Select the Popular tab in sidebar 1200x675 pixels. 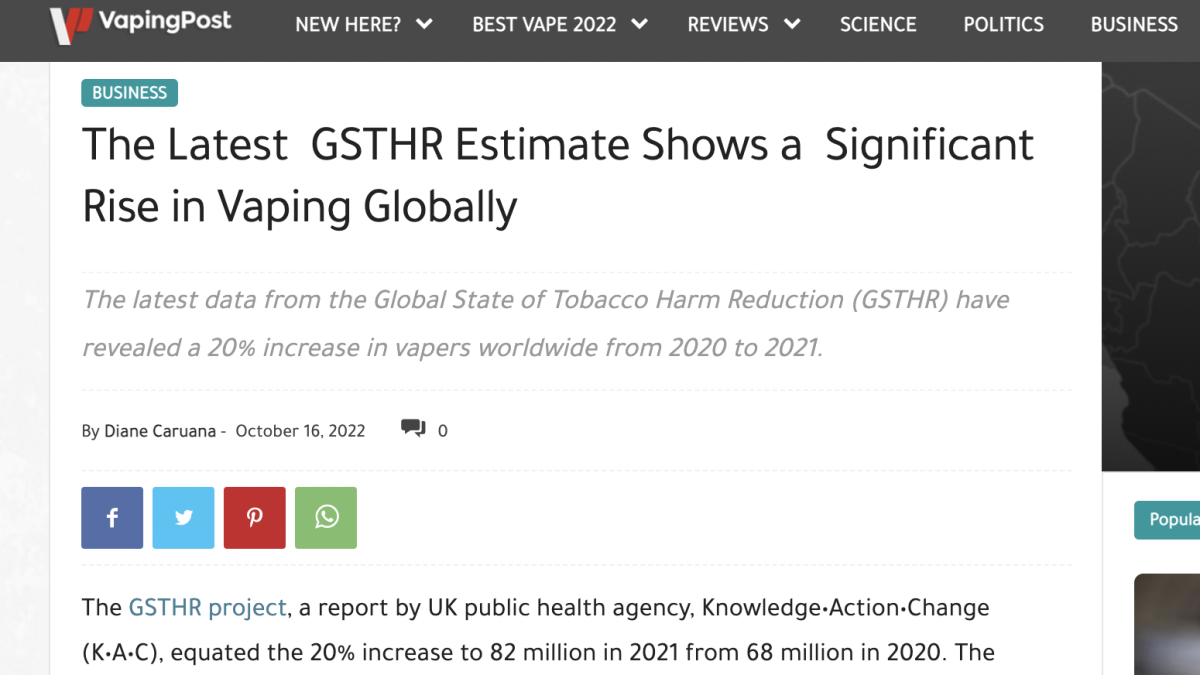(1172, 520)
